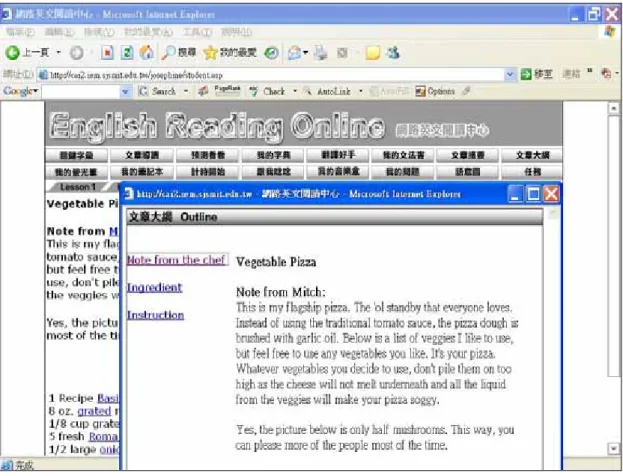Open the 檢視(V) menu
Viewport: 623px width, 476px height.
[x=99, y=32]
